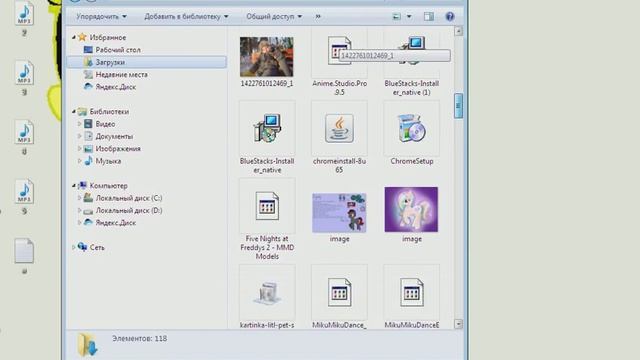Select Five Nights at Freddys 2 file

point(267,207)
